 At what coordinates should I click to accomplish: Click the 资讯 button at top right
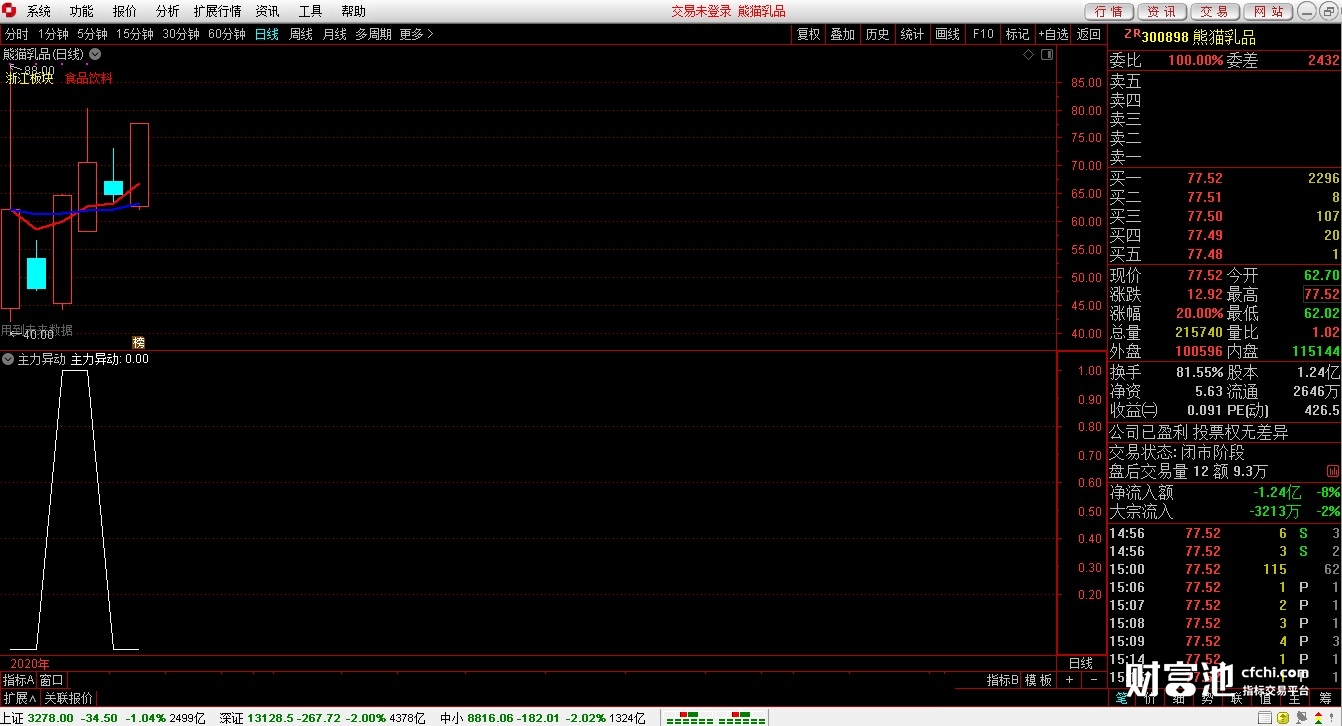tap(1162, 11)
